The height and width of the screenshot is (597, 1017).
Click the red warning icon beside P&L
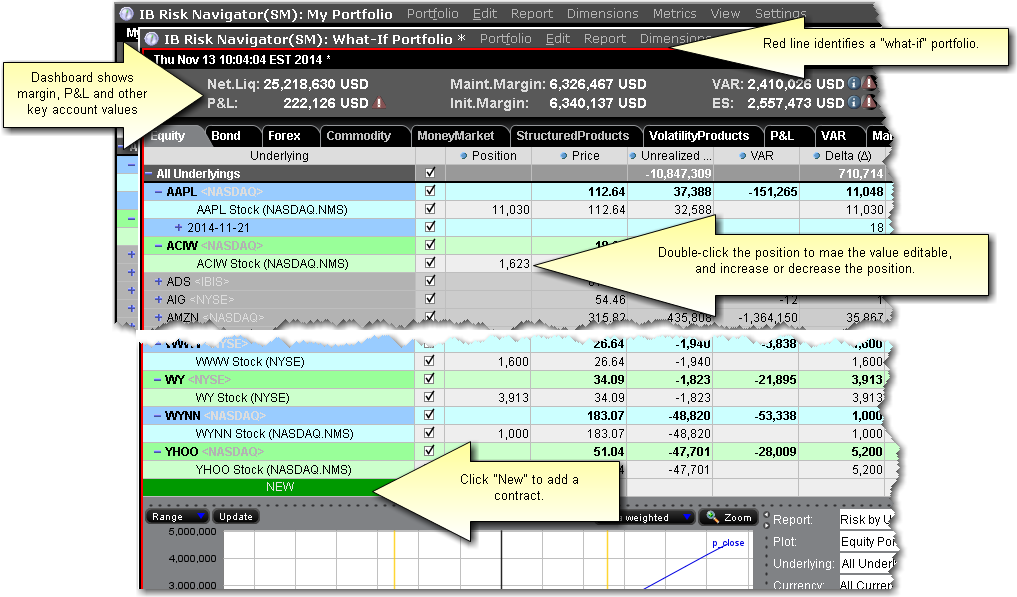tap(379, 103)
